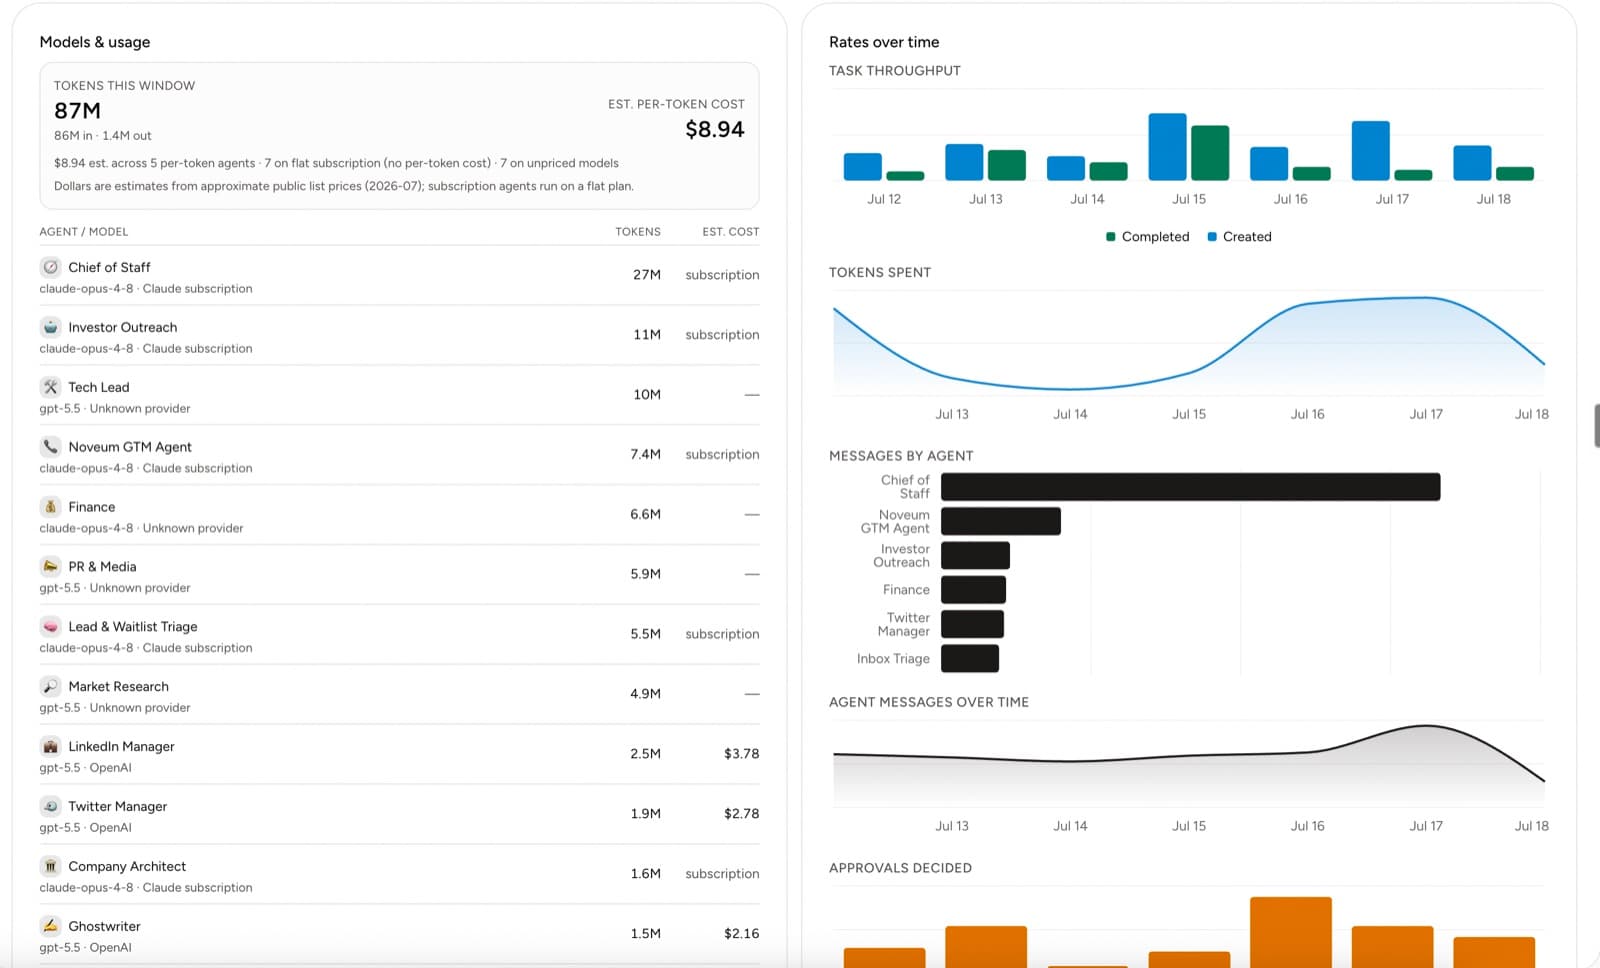The height and width of the screenshot is (968, 1600).
Task: Click the Tech Lead tools icon
Action: 50,387
